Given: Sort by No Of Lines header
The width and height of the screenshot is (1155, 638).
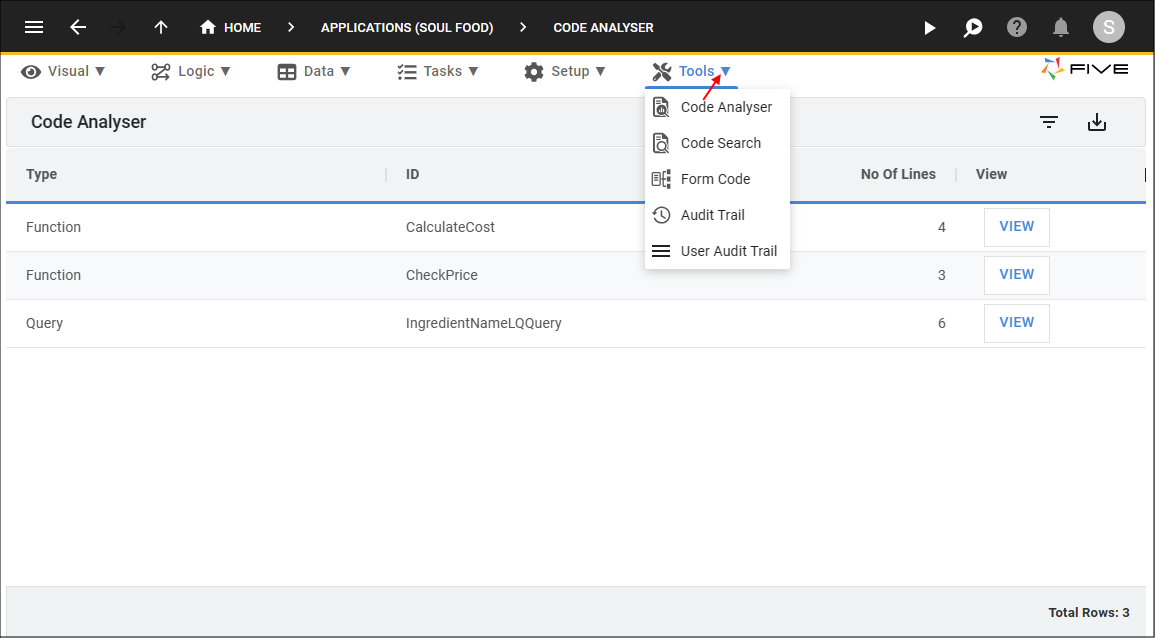Looking at the screenshot, I should (x=898, y=175).
